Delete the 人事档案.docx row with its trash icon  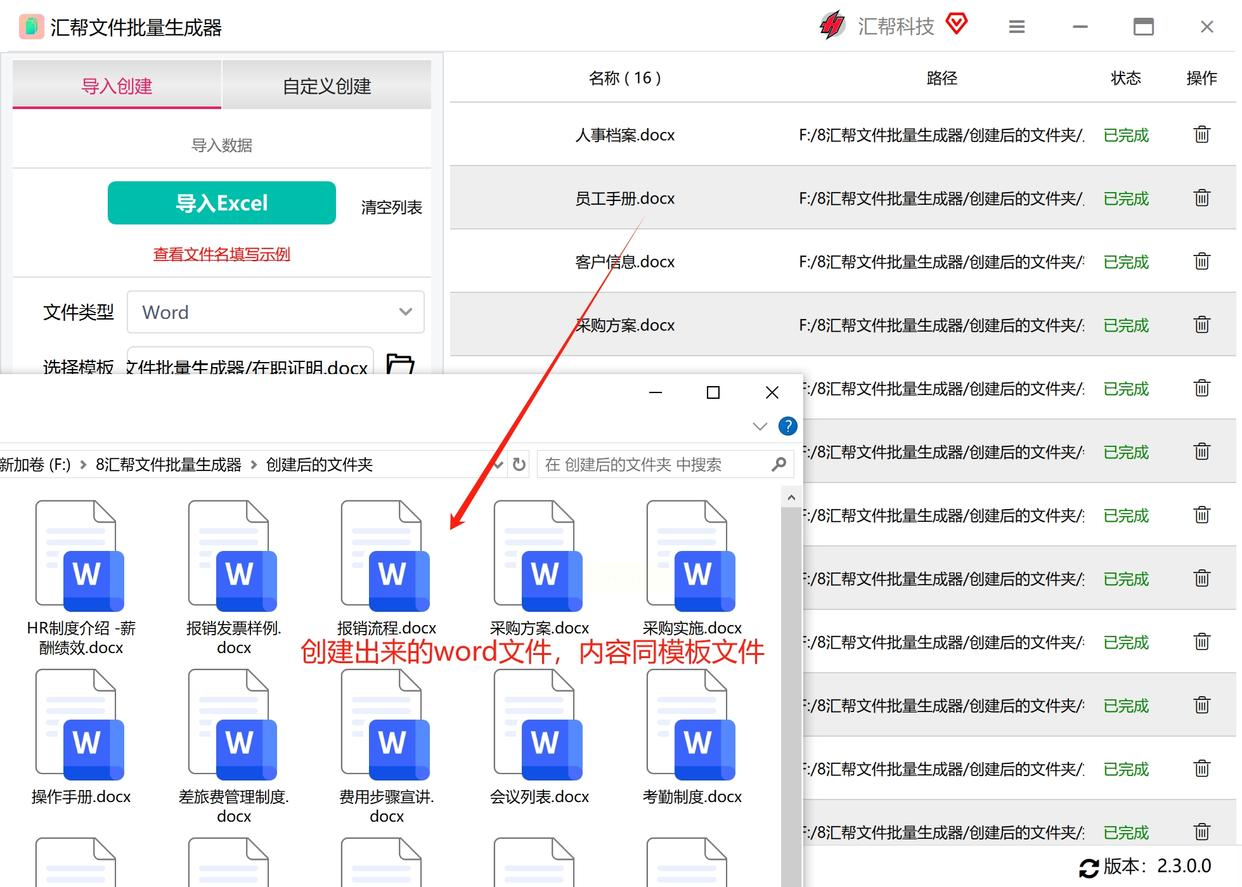point(1202,134)
